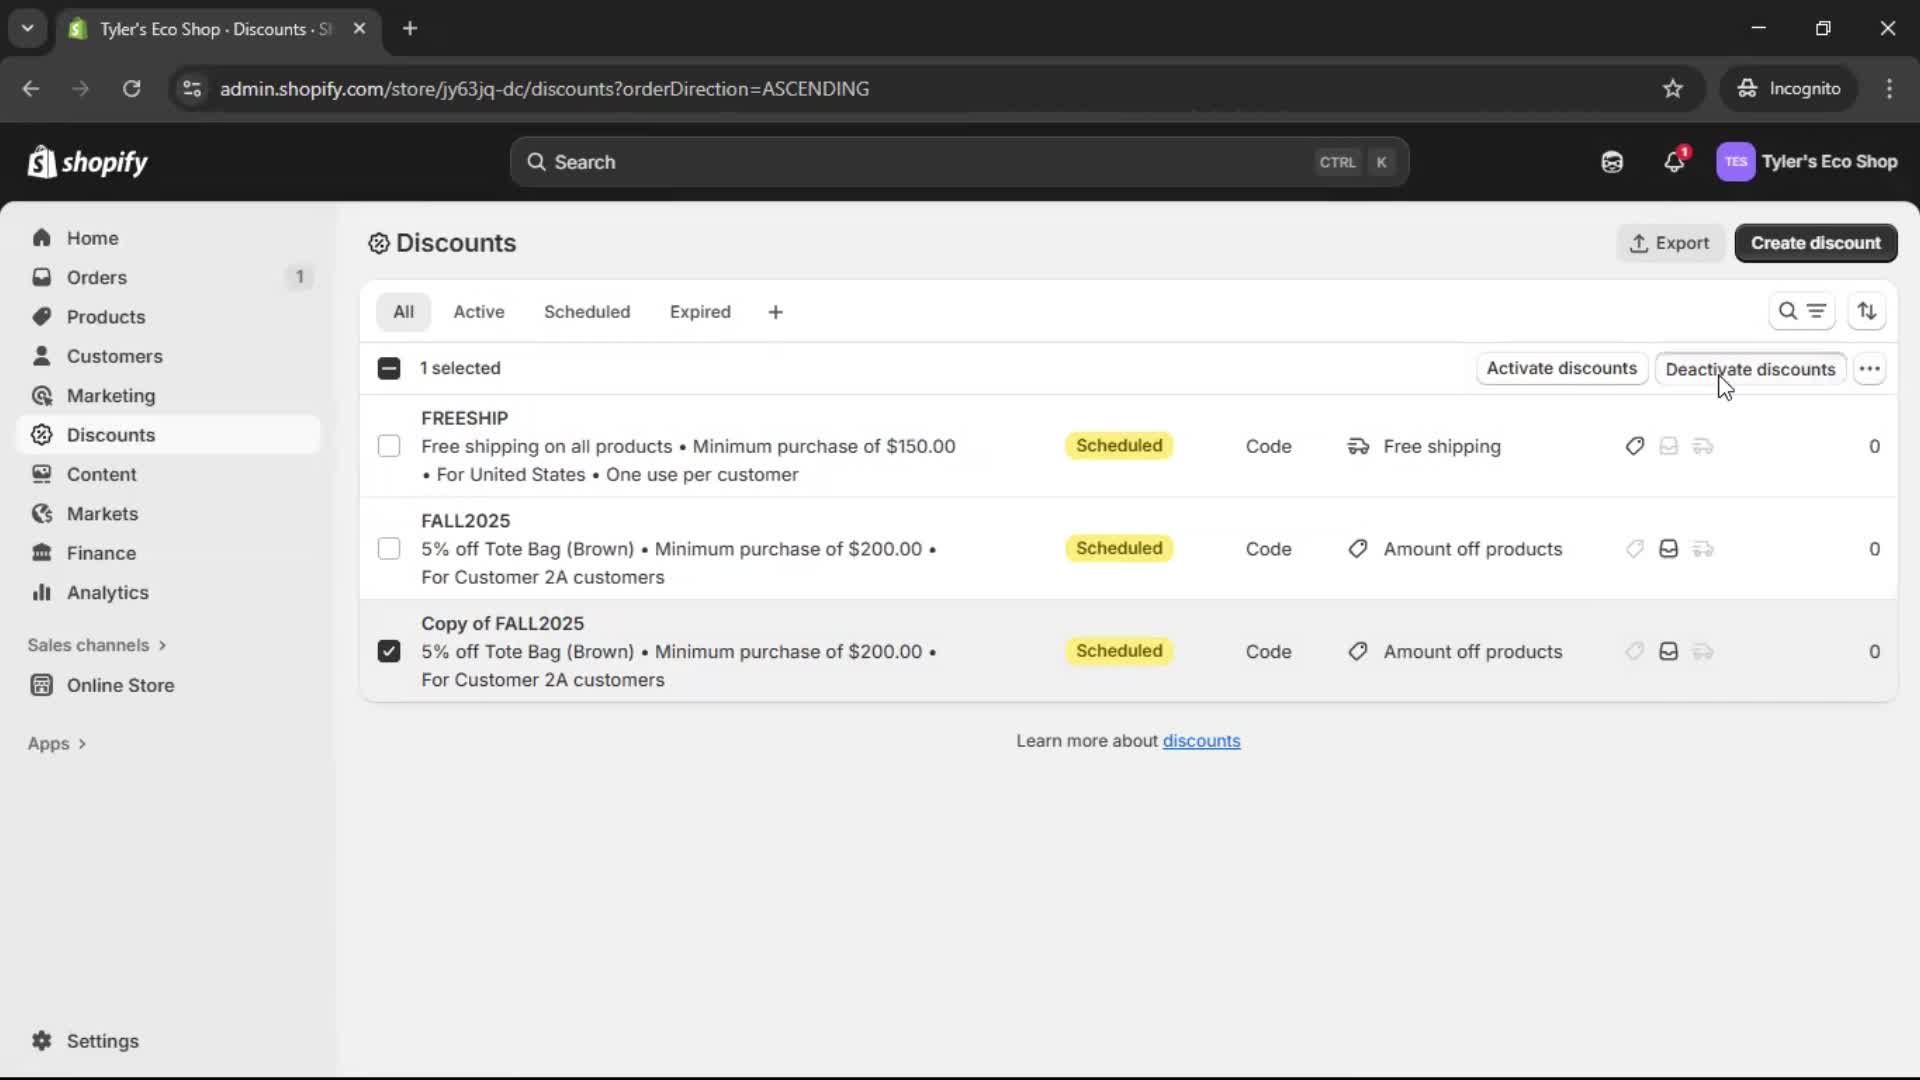Check the checkbox for the FREESHIP discount row
The width and height of the screenshot is (1920, 1080).
(x=389, y=446)
